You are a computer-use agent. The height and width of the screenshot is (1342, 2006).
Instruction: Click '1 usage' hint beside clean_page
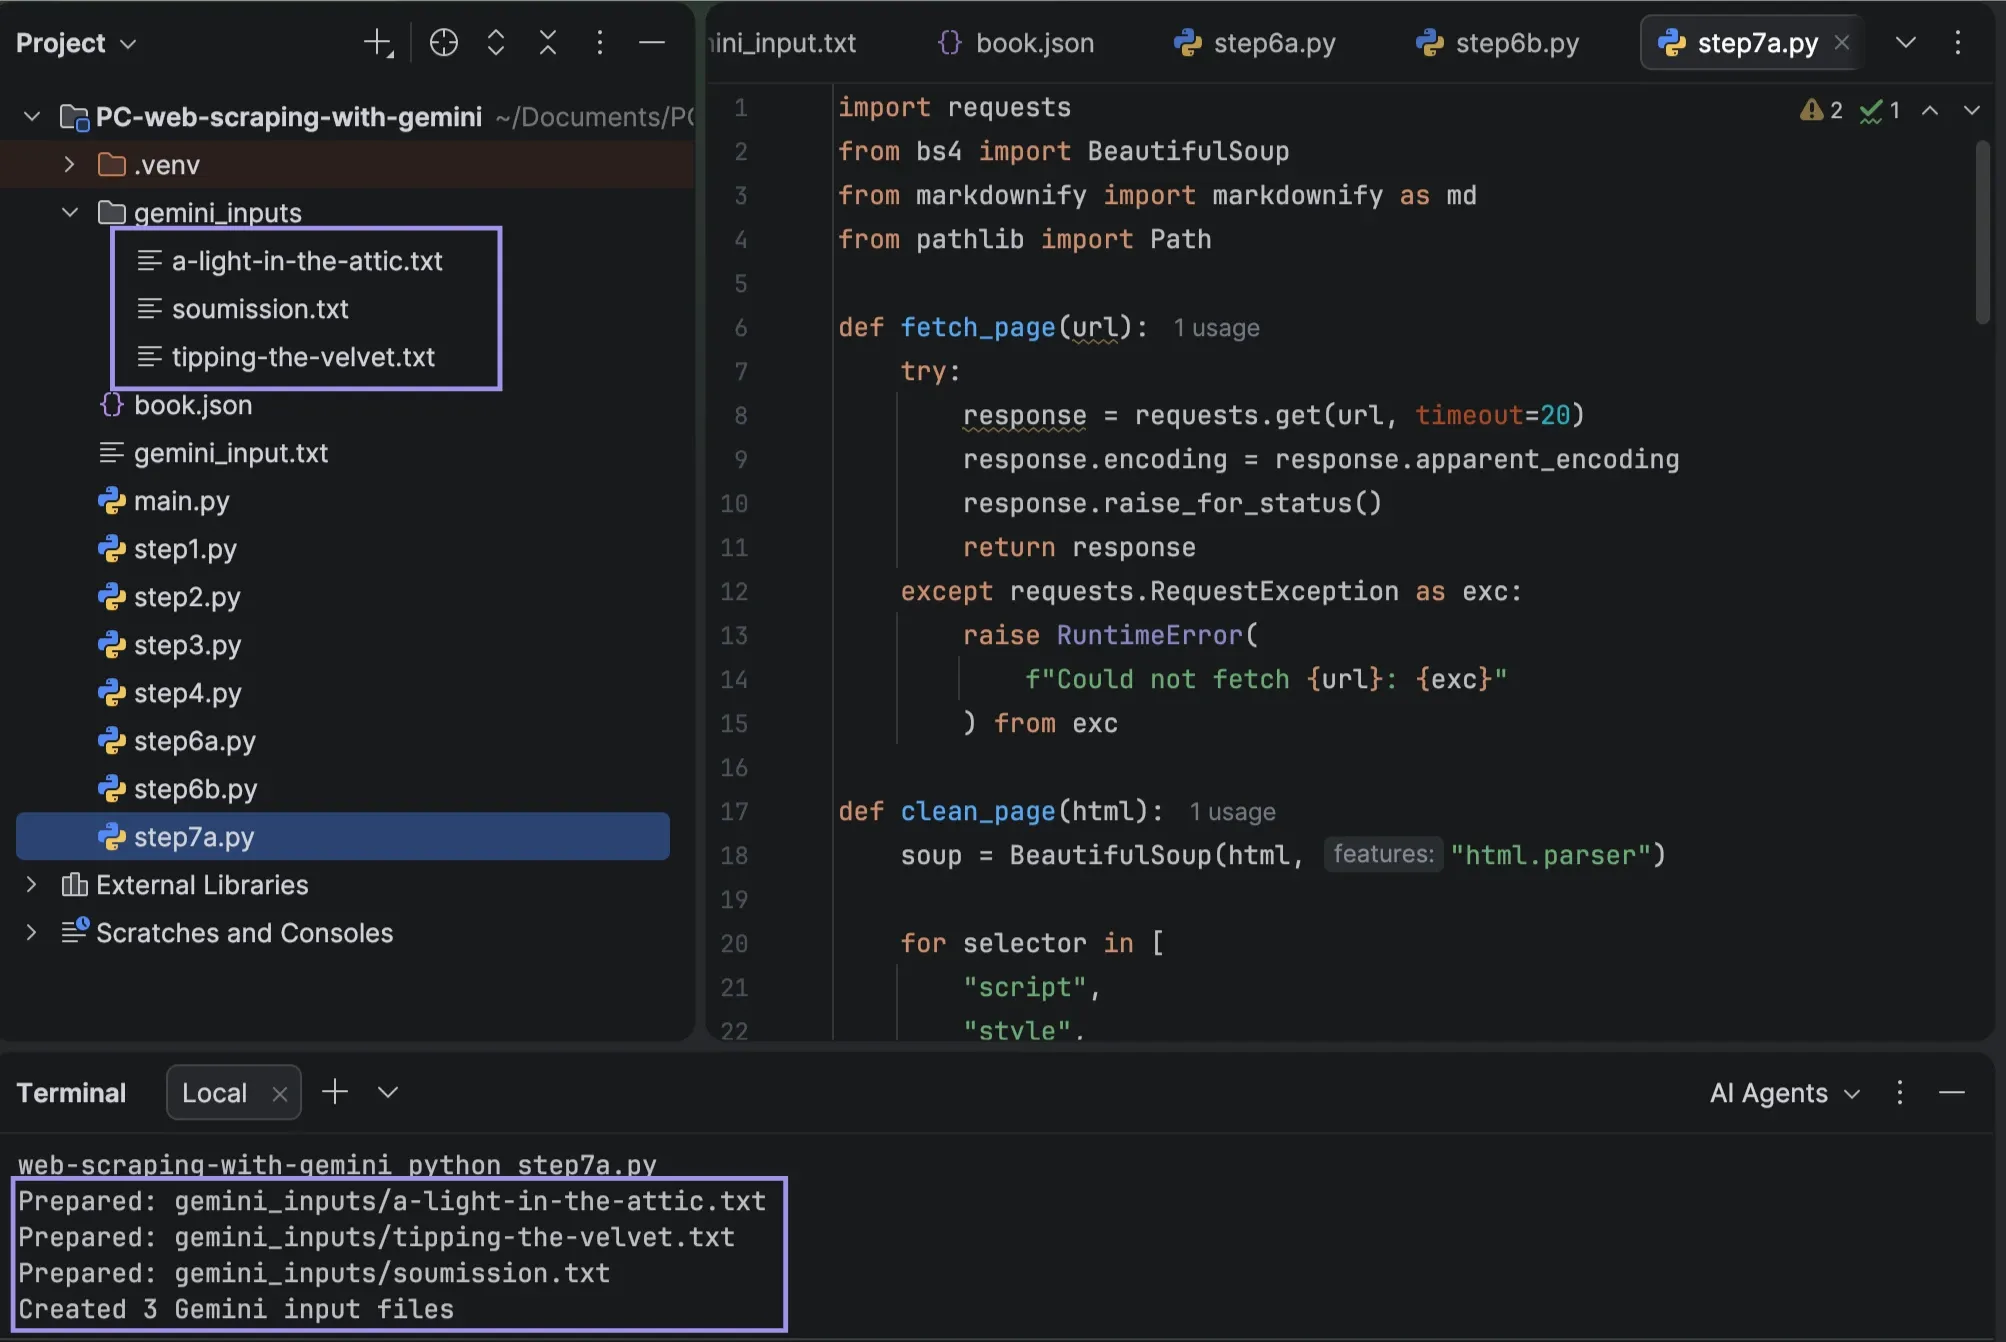coord(1232,812)
